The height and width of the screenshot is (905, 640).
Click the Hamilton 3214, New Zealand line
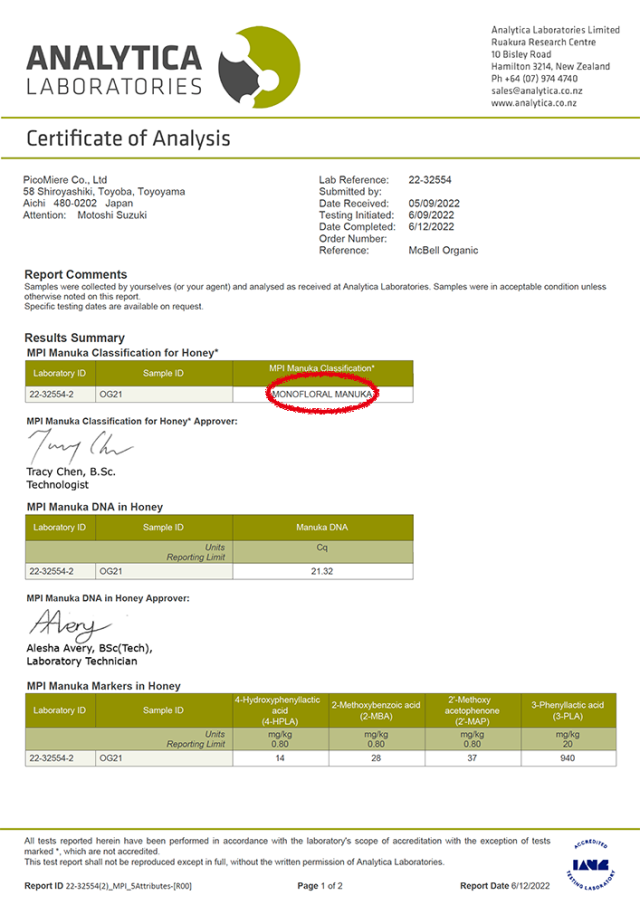[x=551, y=66]
